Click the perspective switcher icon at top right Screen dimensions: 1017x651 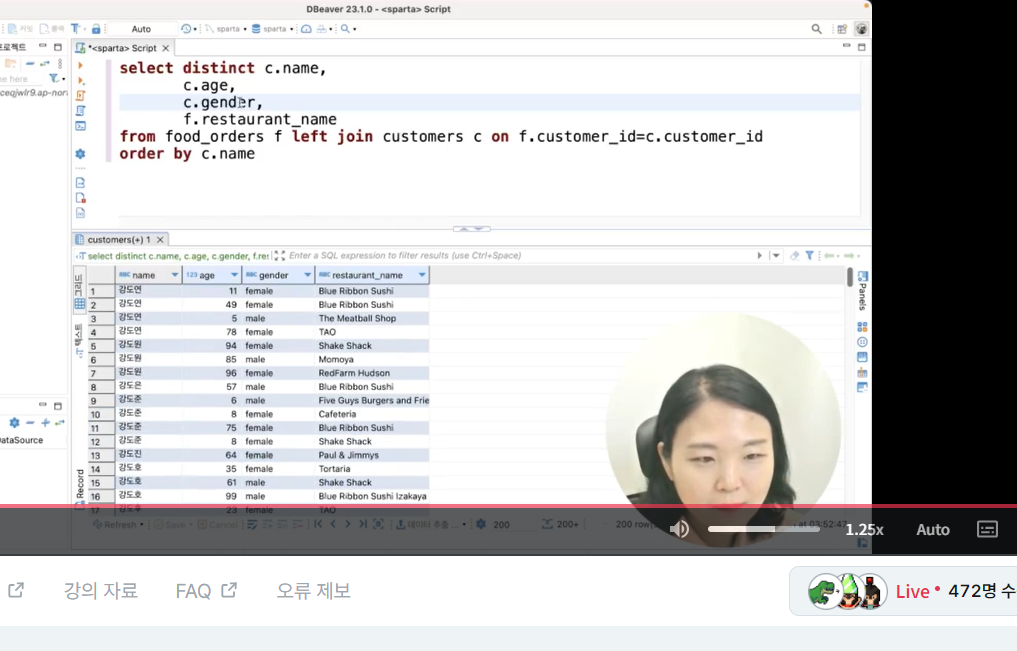point(842,29)
